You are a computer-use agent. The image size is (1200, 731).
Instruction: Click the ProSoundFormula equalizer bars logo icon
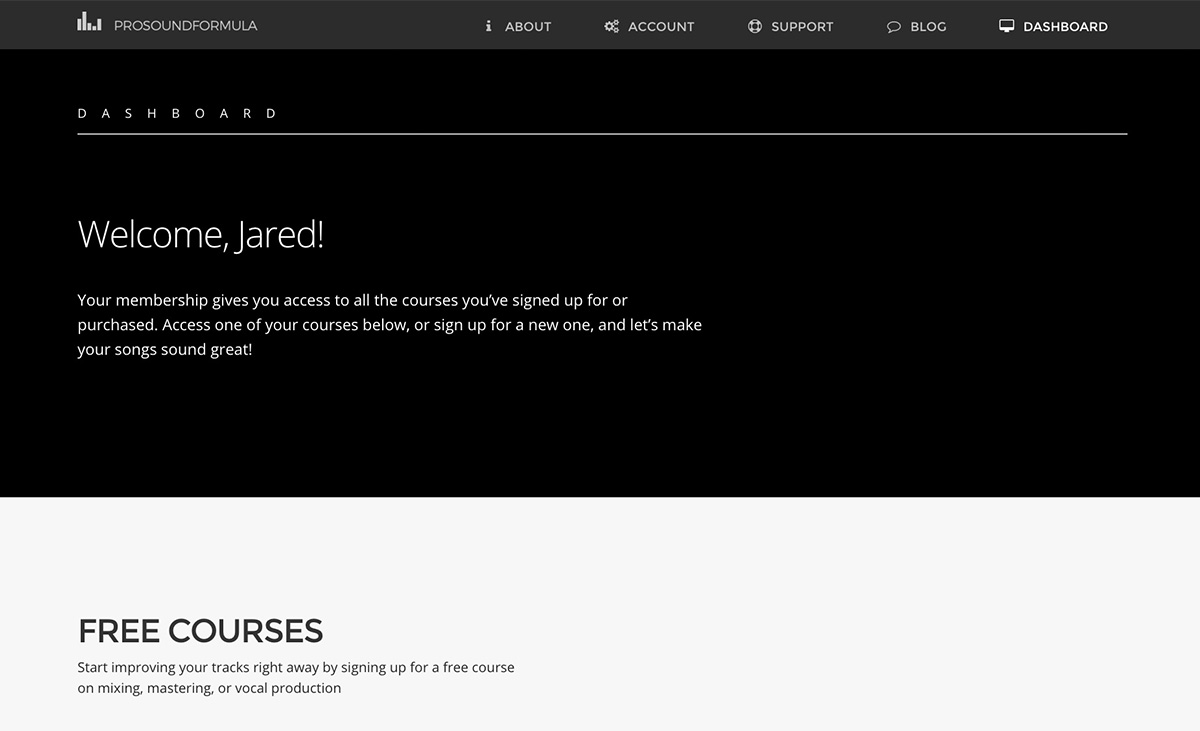(89, 22)
